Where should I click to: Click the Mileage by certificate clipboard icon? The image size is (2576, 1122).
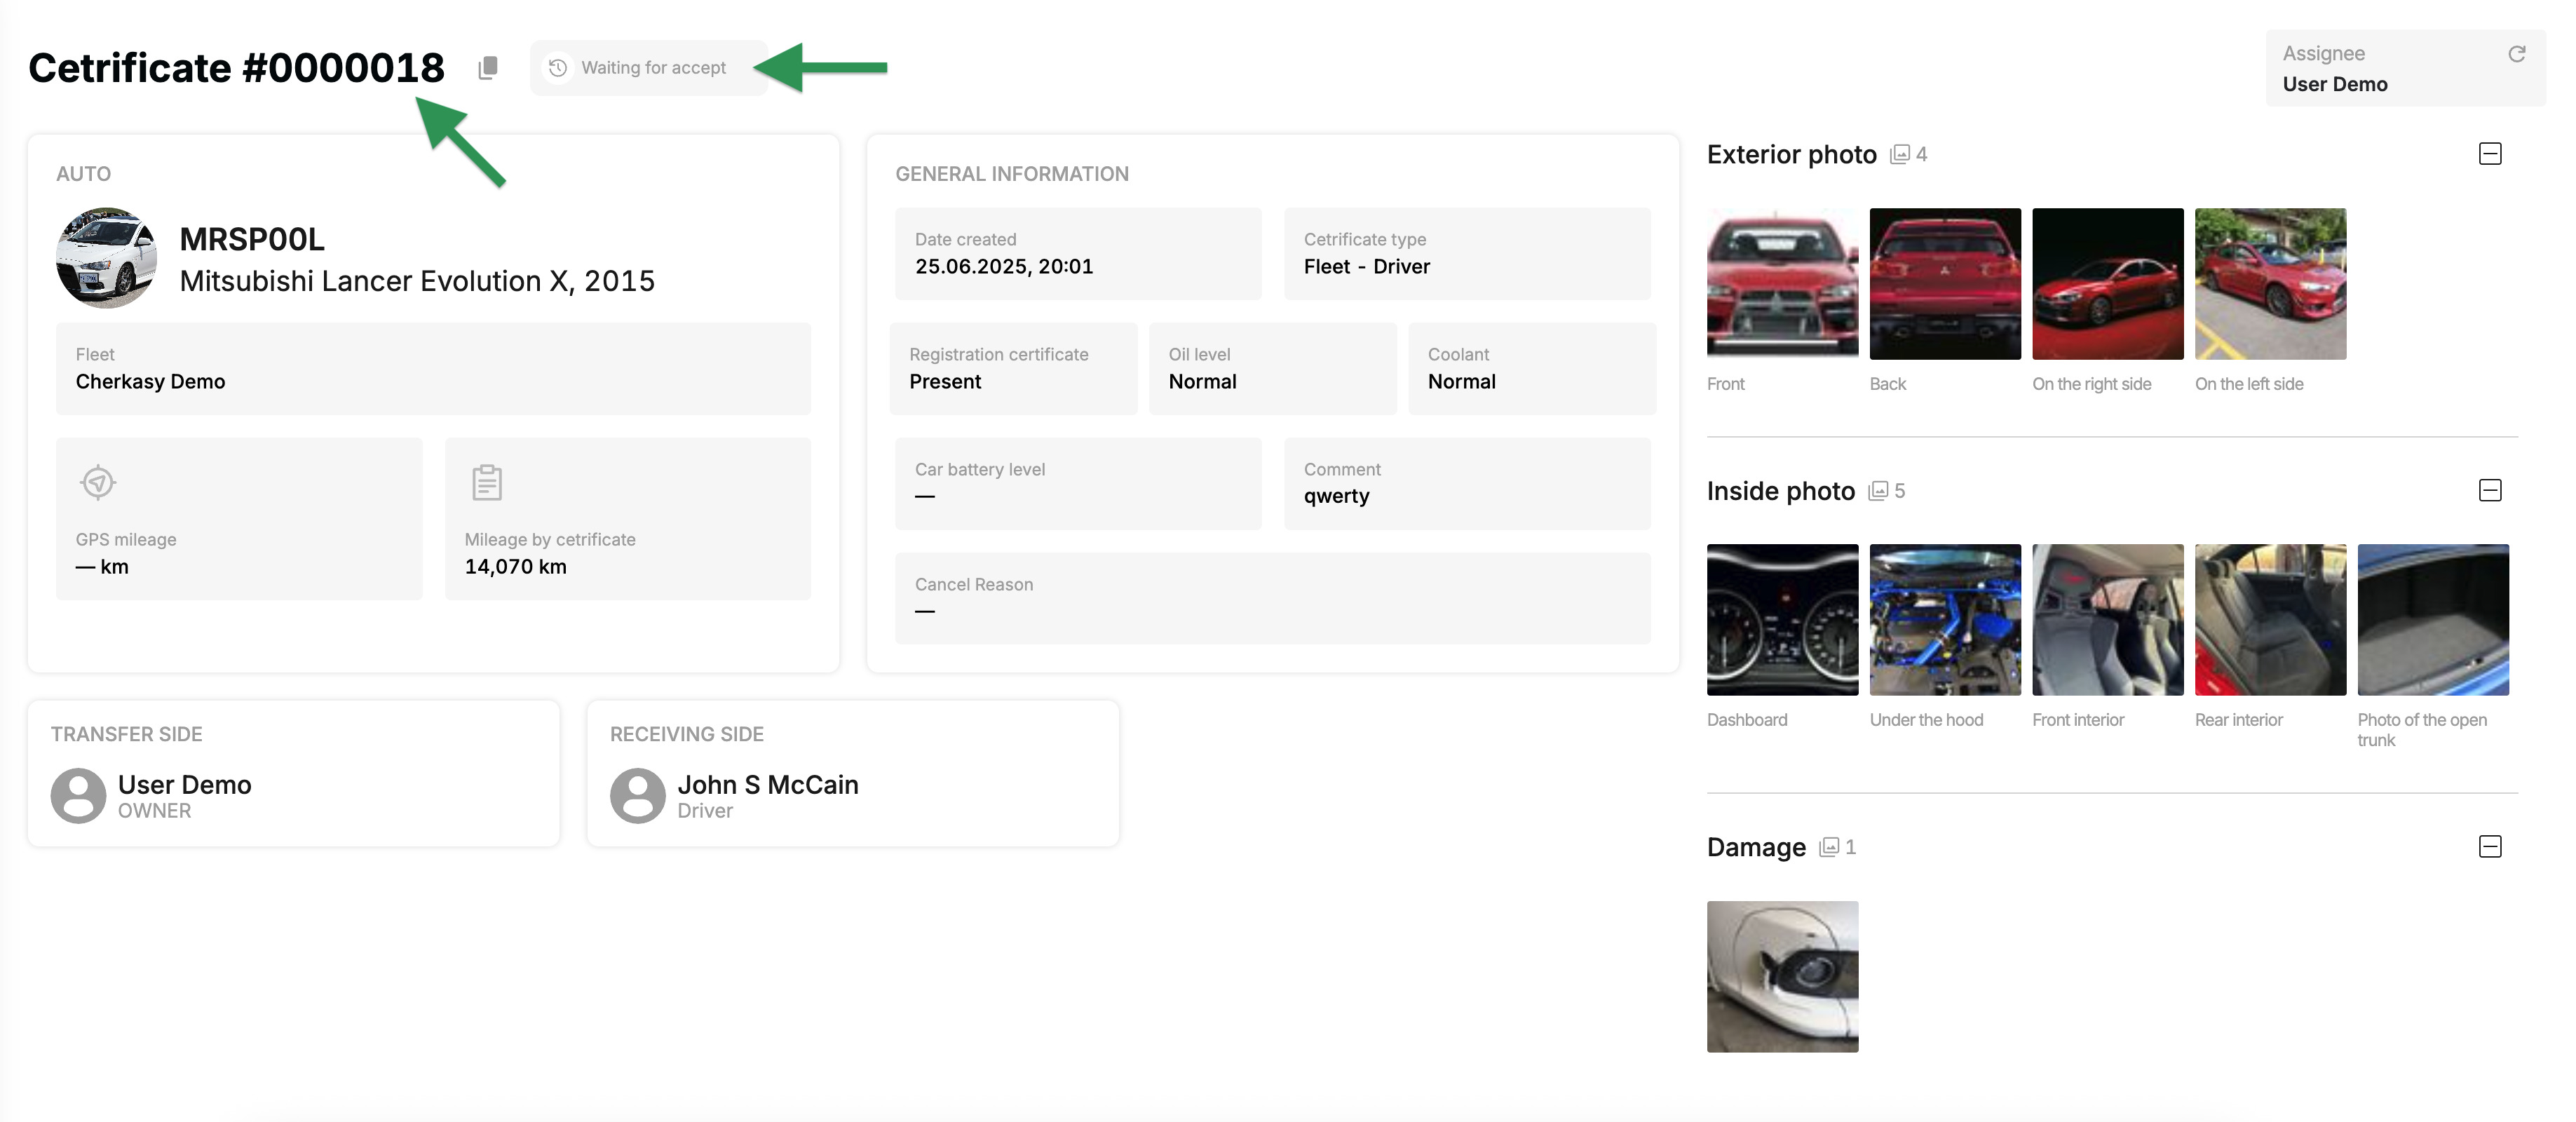[x=487, y=482]
